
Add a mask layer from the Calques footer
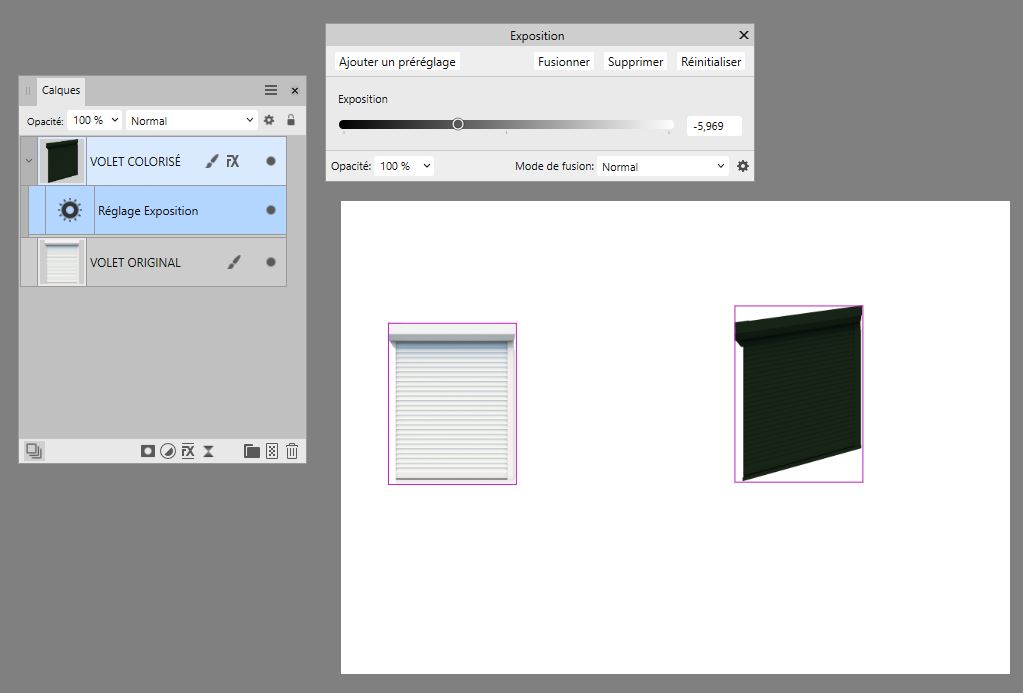coord(148,451)
